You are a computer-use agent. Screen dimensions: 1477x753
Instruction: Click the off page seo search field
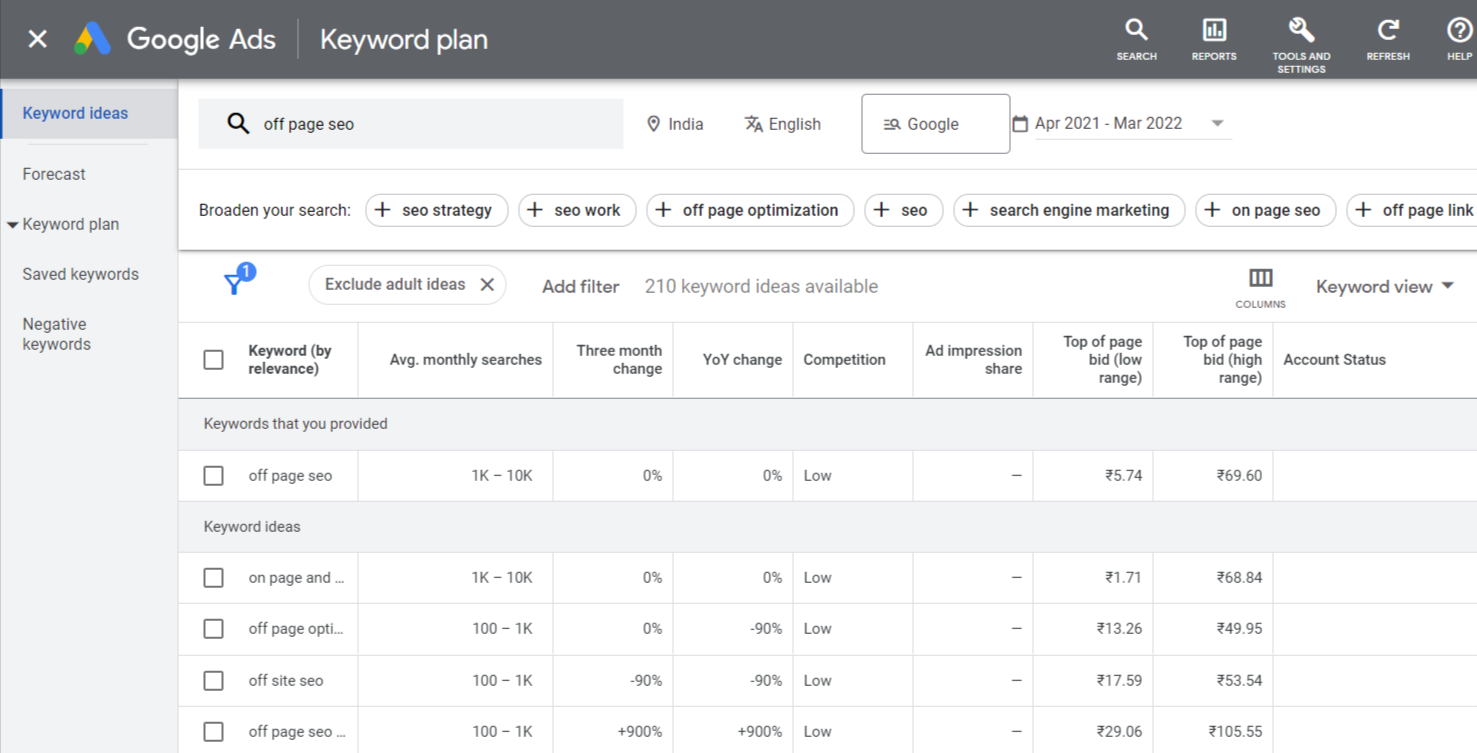(x=411, y=124)
